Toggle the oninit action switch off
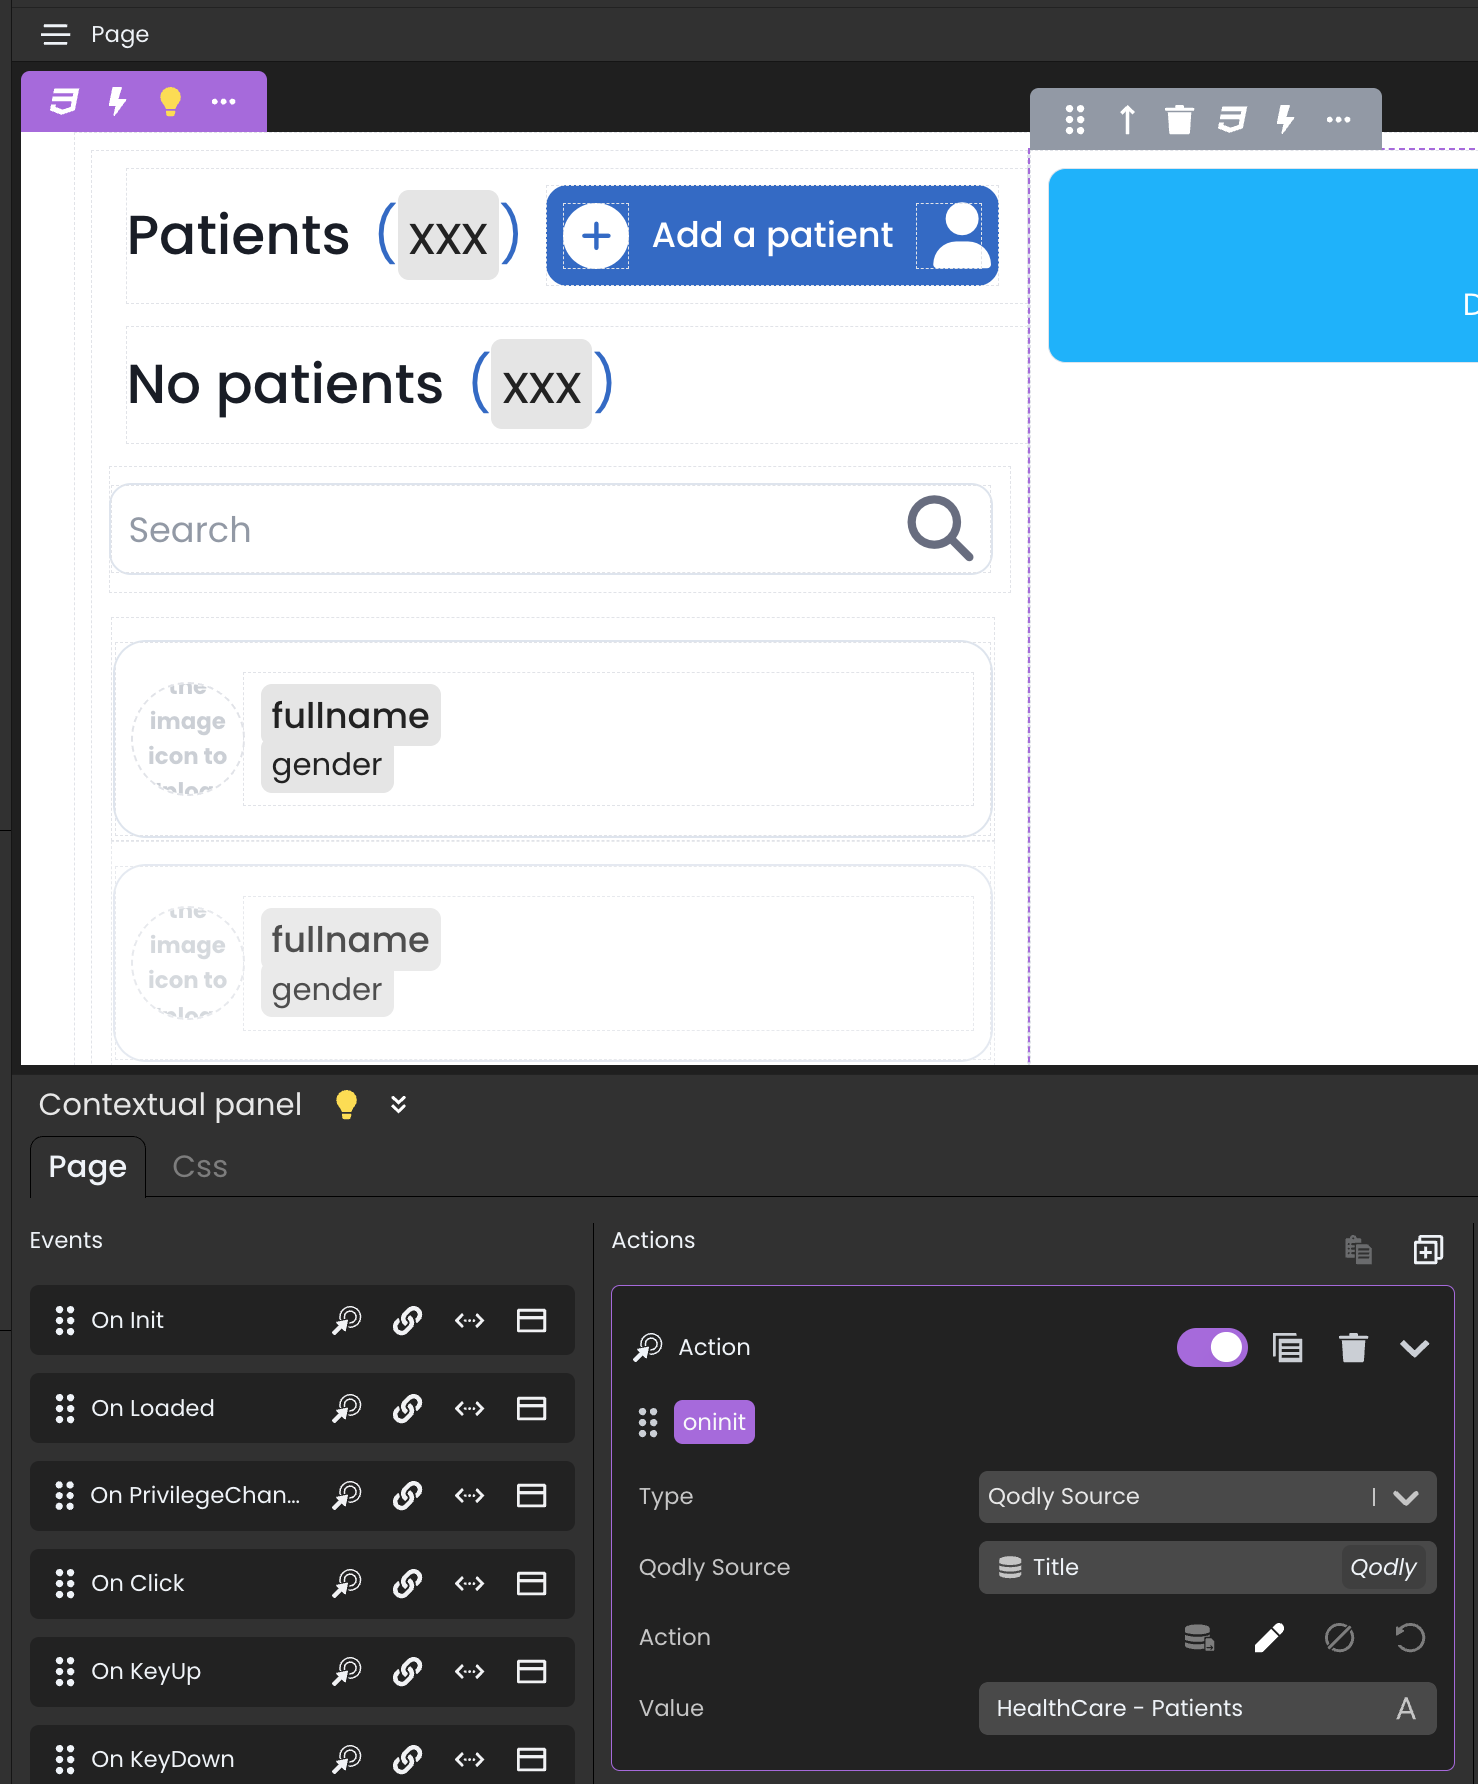Image resolution: width=1478 pixels, height=1784 pixels. click(x=1212, y=1348)
